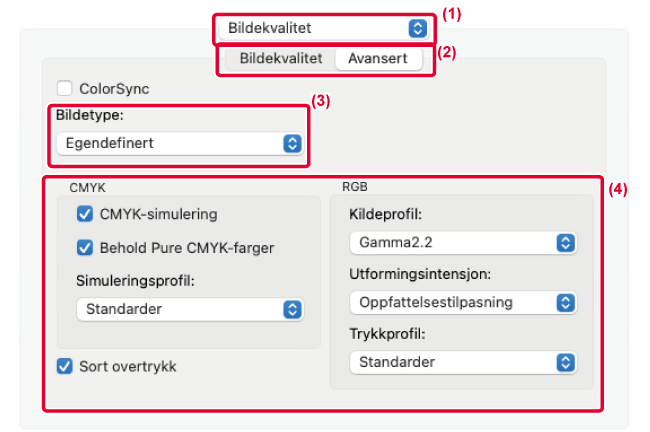This screenshot has width=650, height=432.
Task: Toggle the ColorSync checkbox
Action: pos(66,88)
